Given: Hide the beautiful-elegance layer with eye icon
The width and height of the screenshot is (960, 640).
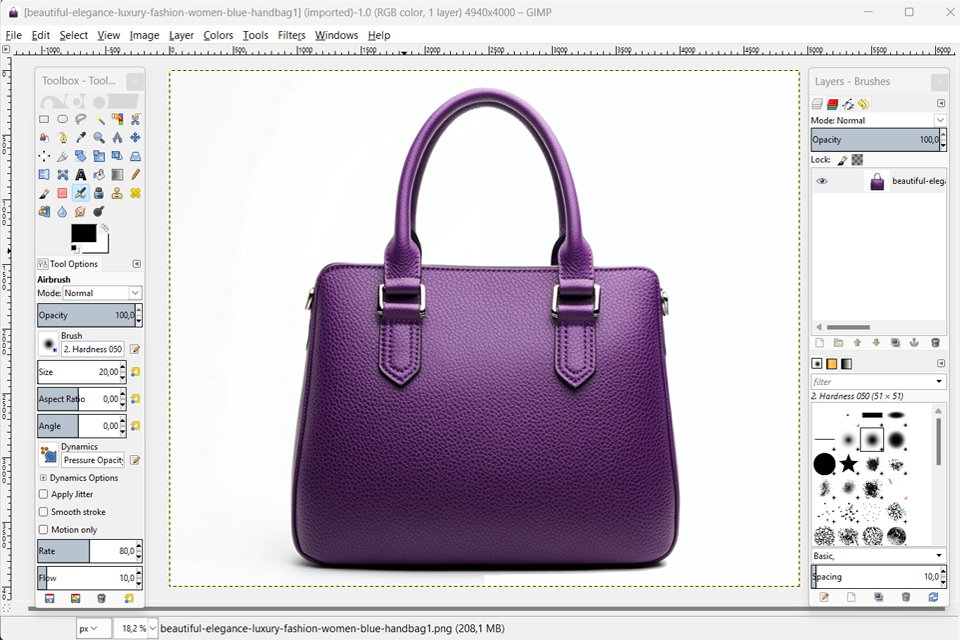Looking at the screenshot, I should coord(822,181).
